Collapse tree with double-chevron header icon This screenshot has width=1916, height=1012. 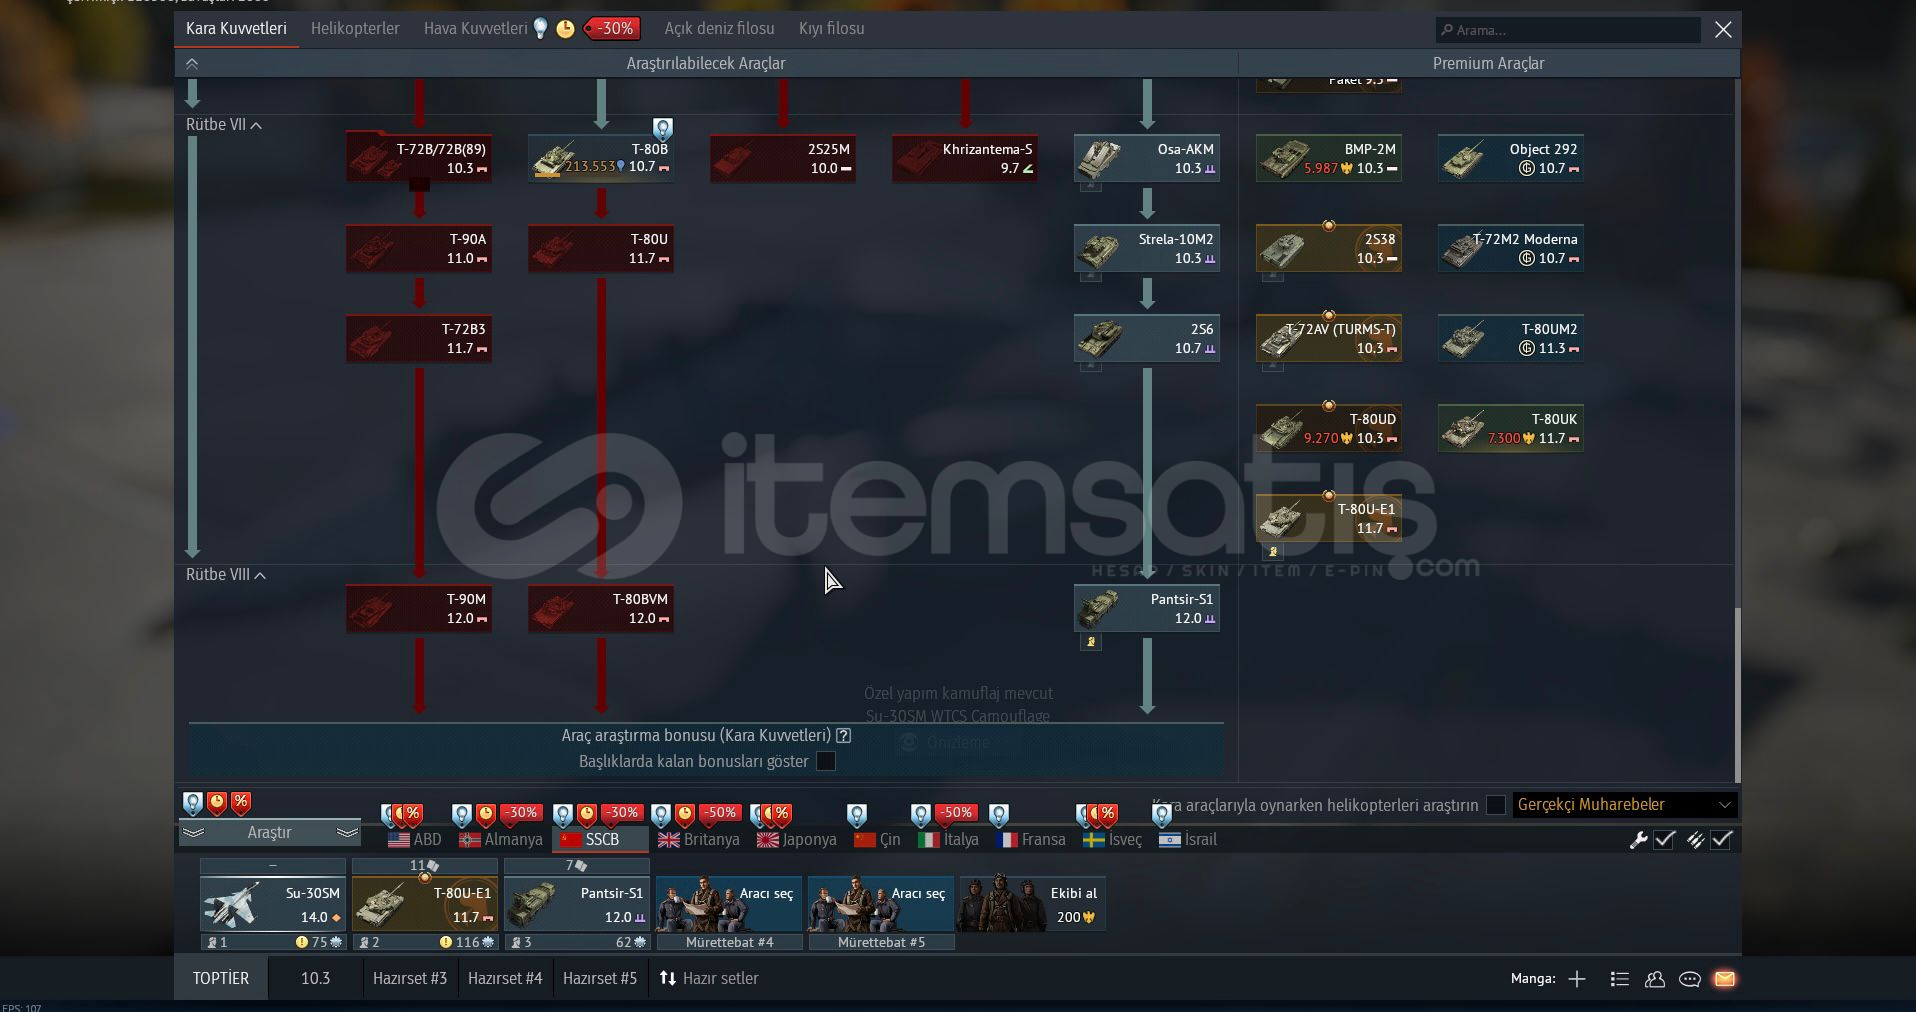pos(192,63)
